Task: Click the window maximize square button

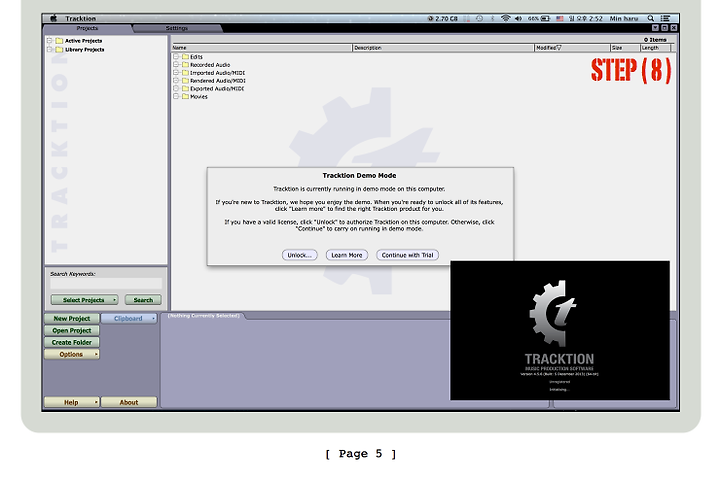Action: click(x=664, y=28)
